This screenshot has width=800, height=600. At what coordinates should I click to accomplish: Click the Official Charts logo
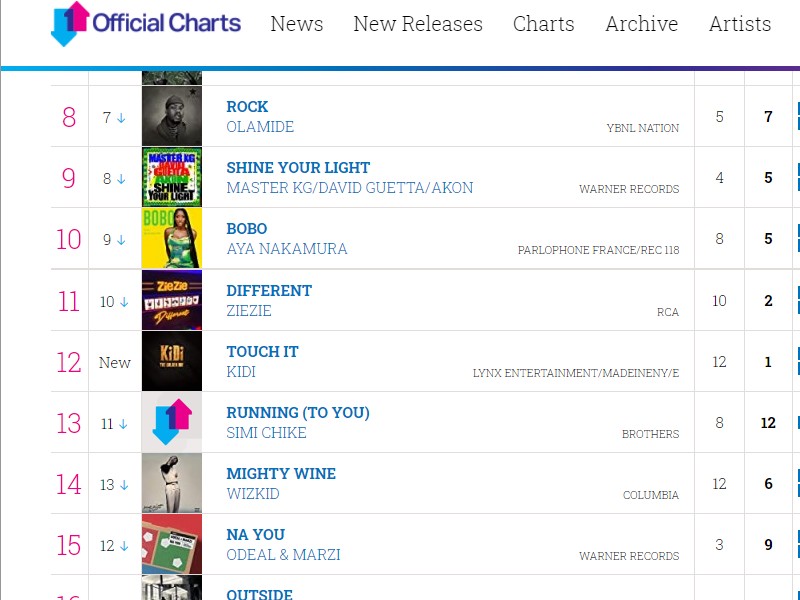pyautogui.click(x=146, y=23)
